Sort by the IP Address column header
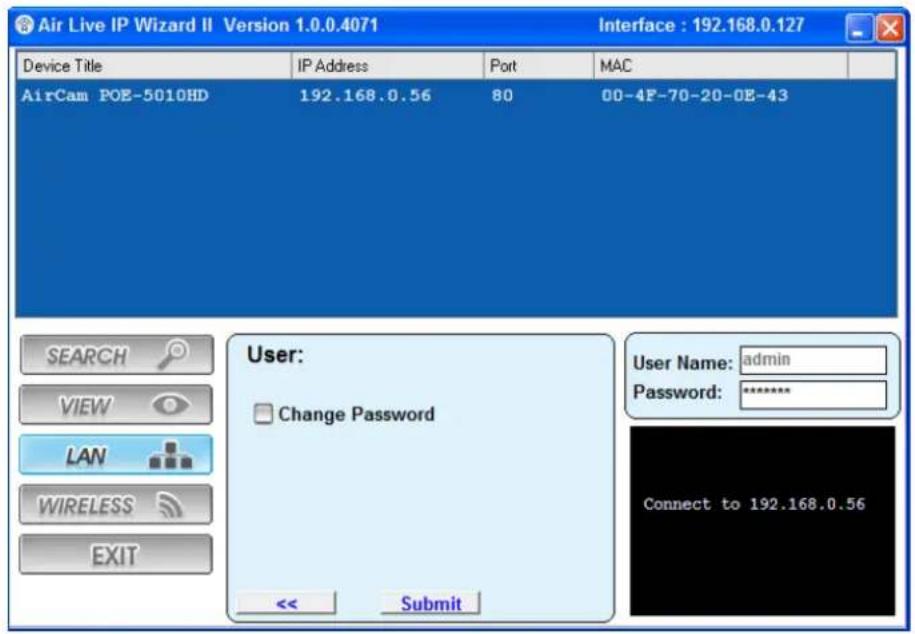Image resolution: width=915 pixels, height=634 pixels. click(x=387, y=65)
